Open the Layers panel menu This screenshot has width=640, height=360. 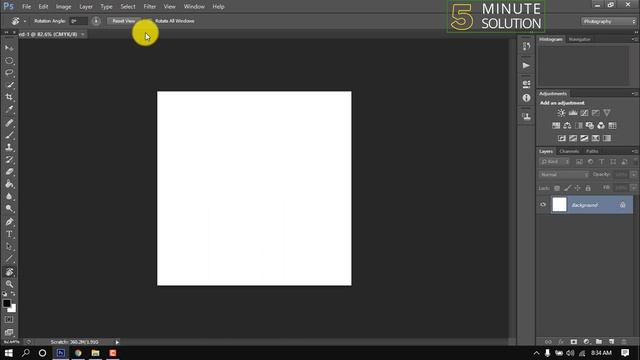point(634,151)
